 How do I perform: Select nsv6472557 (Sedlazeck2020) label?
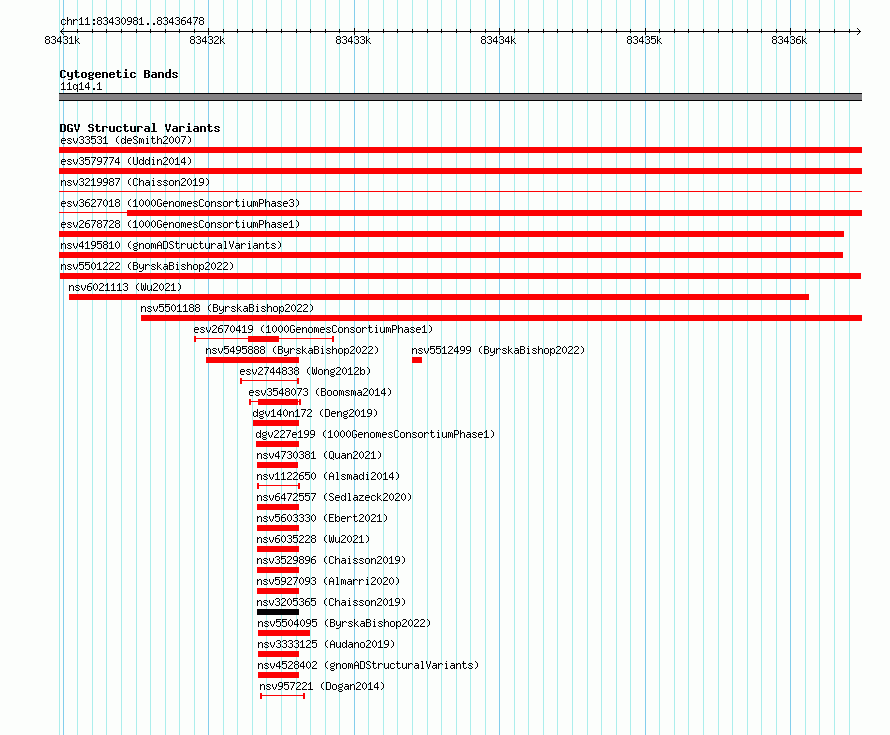click(334, 497)
